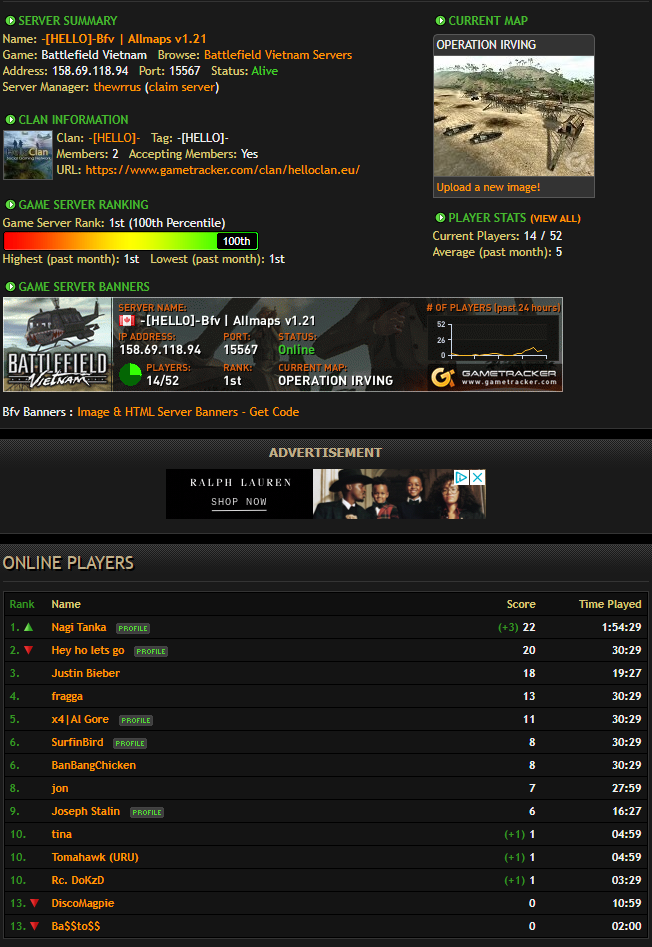The width and height of the screenshot is (652, 947).
Task: Open player x4|Al Gore
Action: 80,719
